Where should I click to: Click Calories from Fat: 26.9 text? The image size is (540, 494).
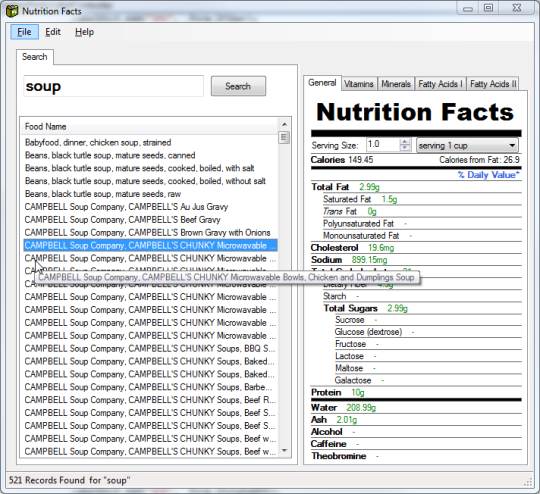479,160
